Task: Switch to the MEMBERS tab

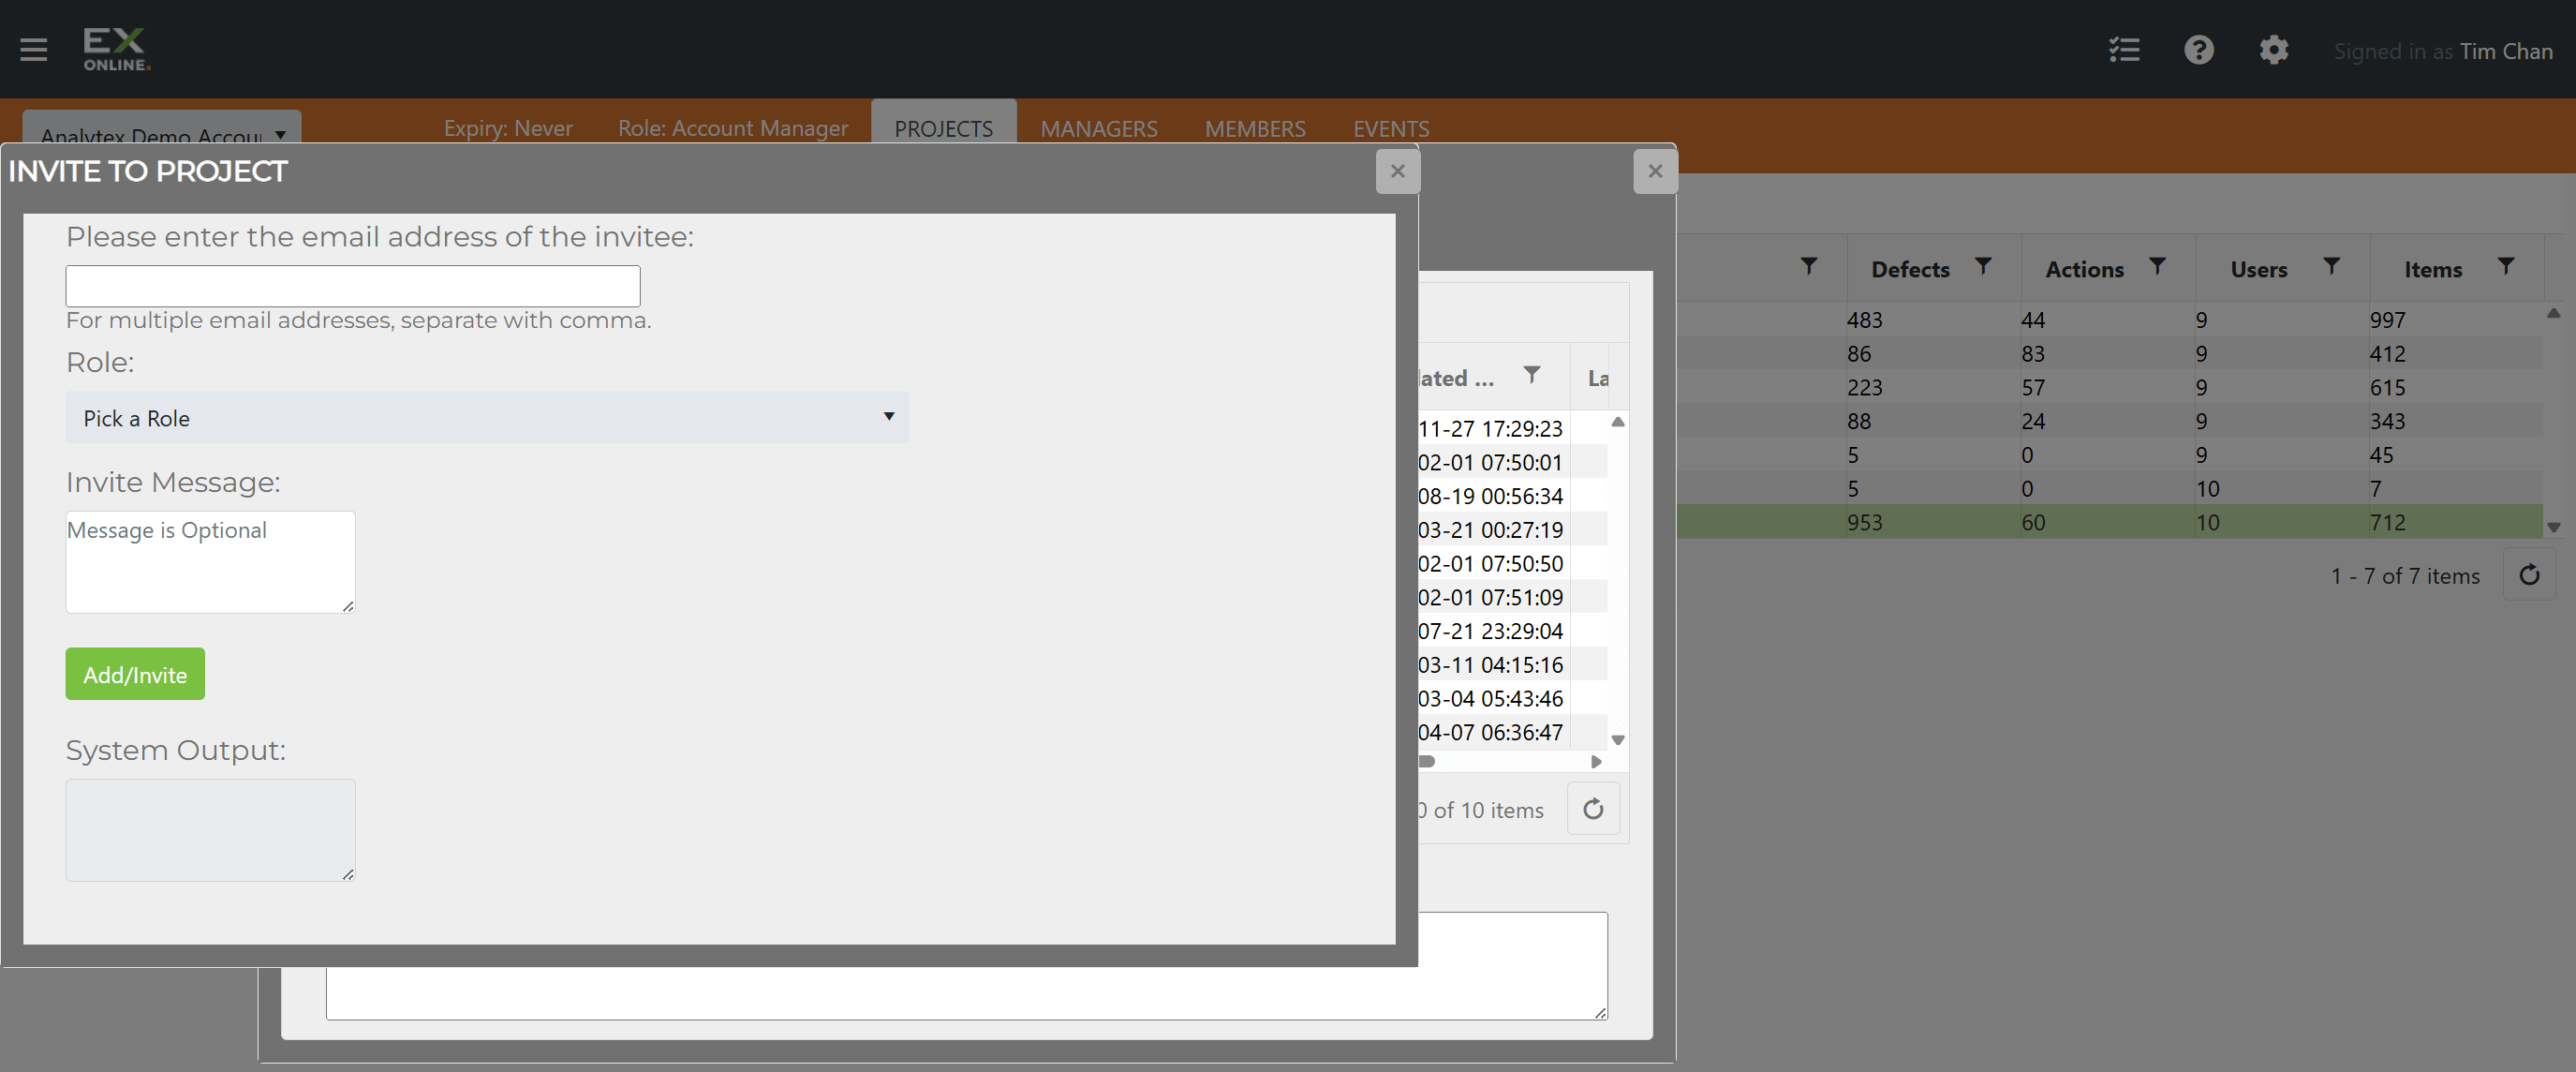Action: pyautogui.click(x=1255, y=128)
